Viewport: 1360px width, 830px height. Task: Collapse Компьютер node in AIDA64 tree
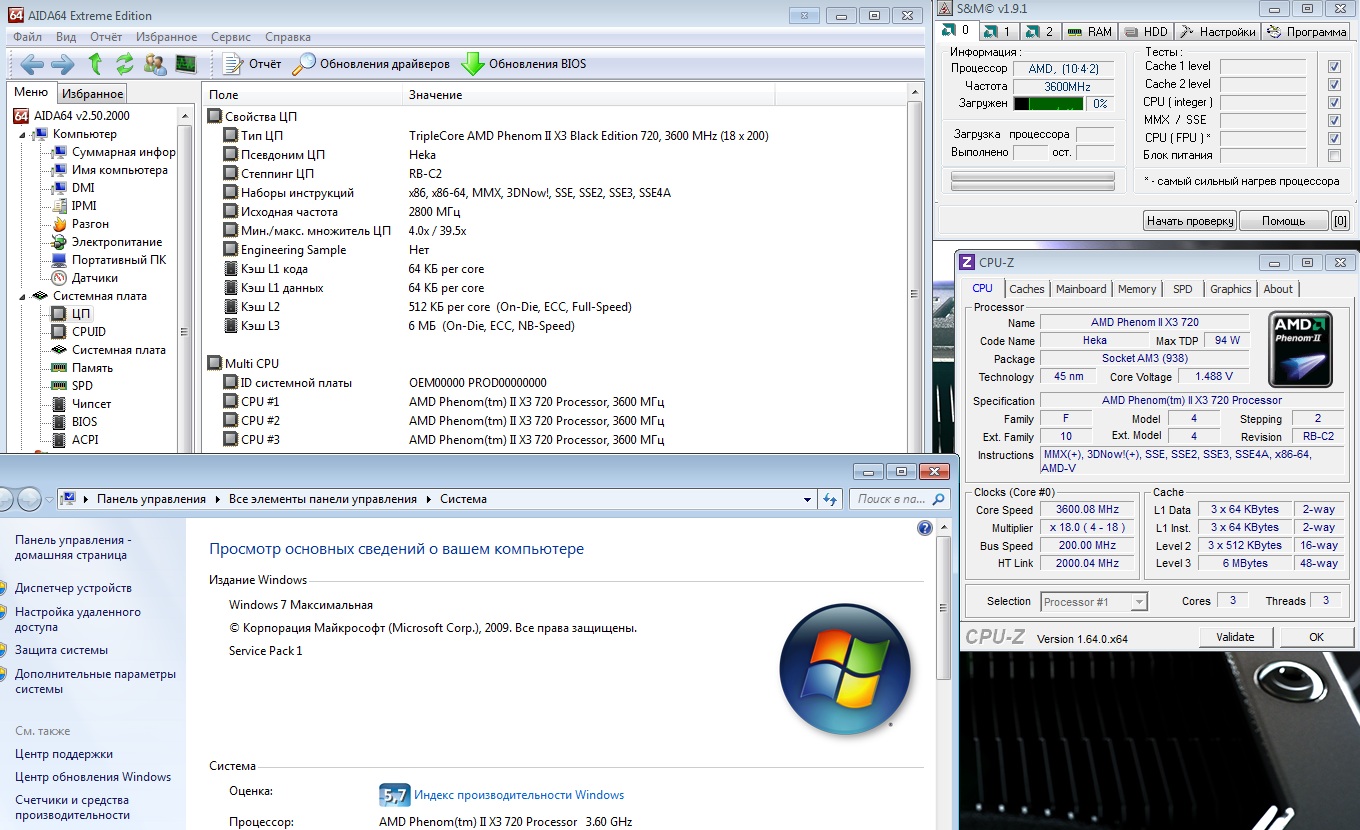click(23, 134)
